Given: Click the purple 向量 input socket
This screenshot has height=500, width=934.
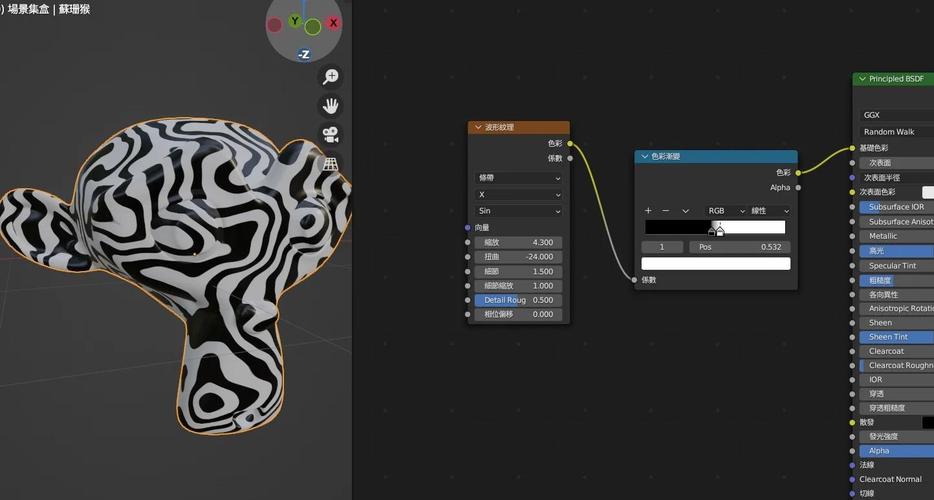Looking at the screenshot, I should 468,228.
